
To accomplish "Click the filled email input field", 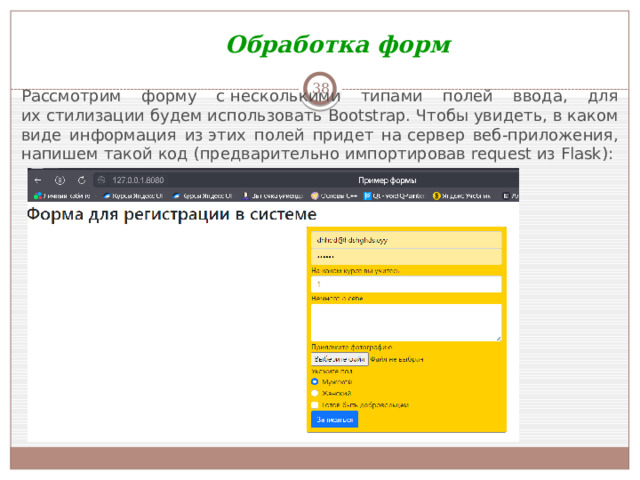I will 406,240.
